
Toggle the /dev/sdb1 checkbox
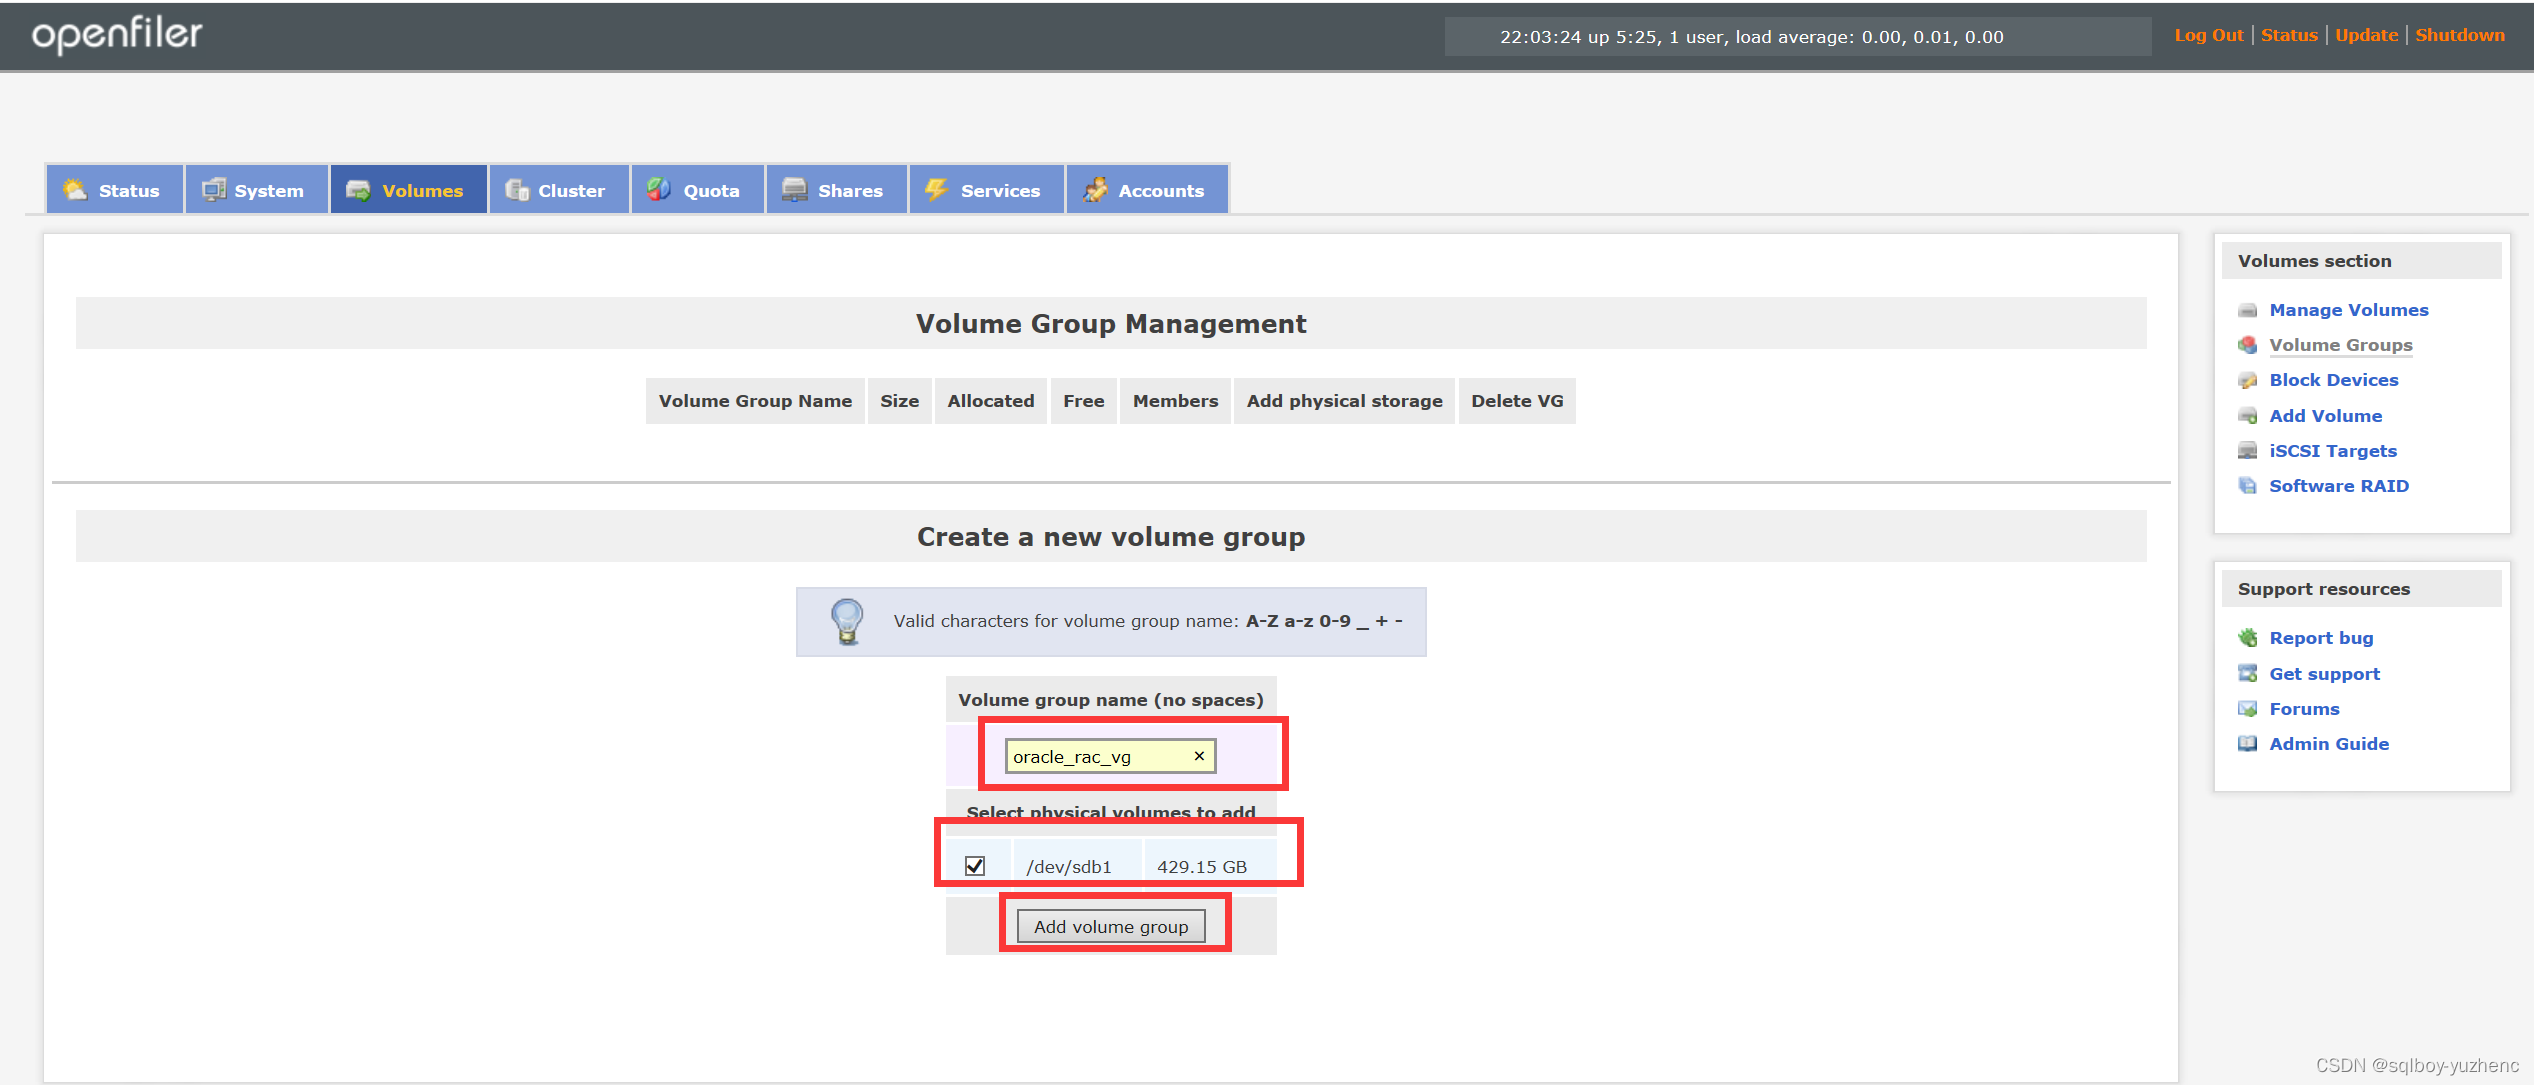(975, 866)
